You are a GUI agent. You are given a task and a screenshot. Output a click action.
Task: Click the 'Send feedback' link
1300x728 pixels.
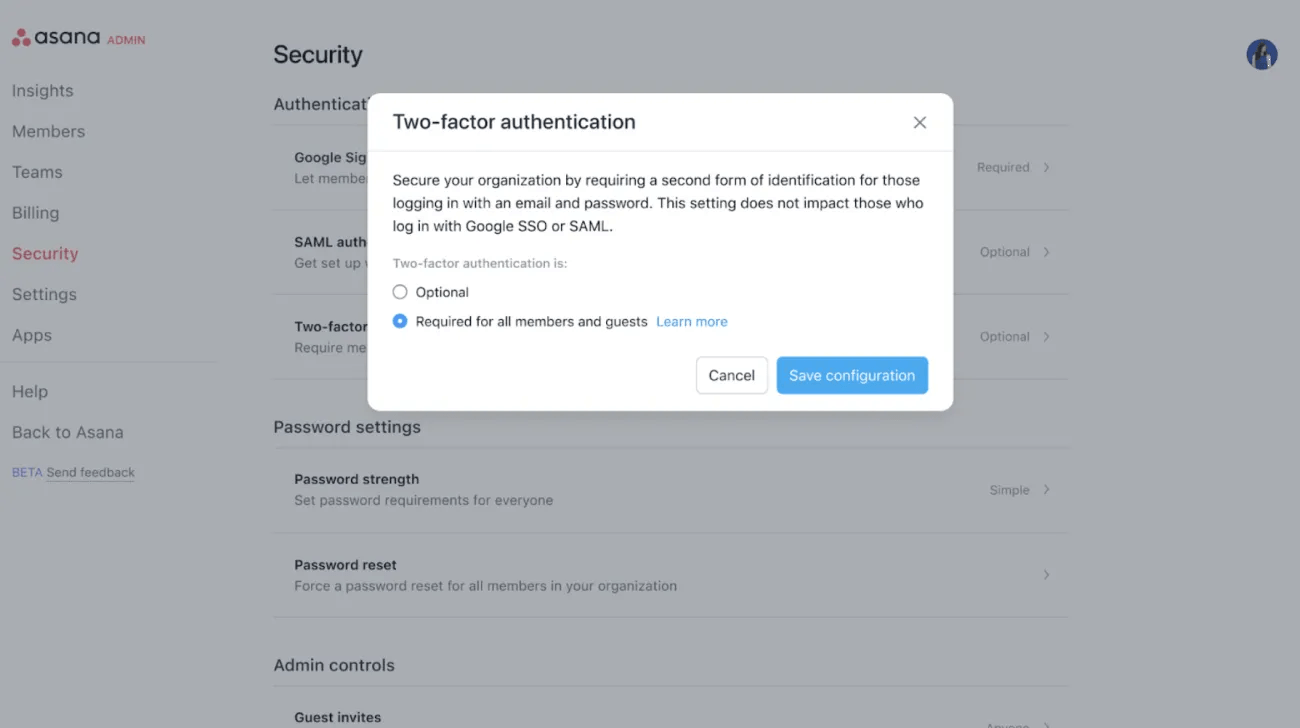(x=90, y=472)
